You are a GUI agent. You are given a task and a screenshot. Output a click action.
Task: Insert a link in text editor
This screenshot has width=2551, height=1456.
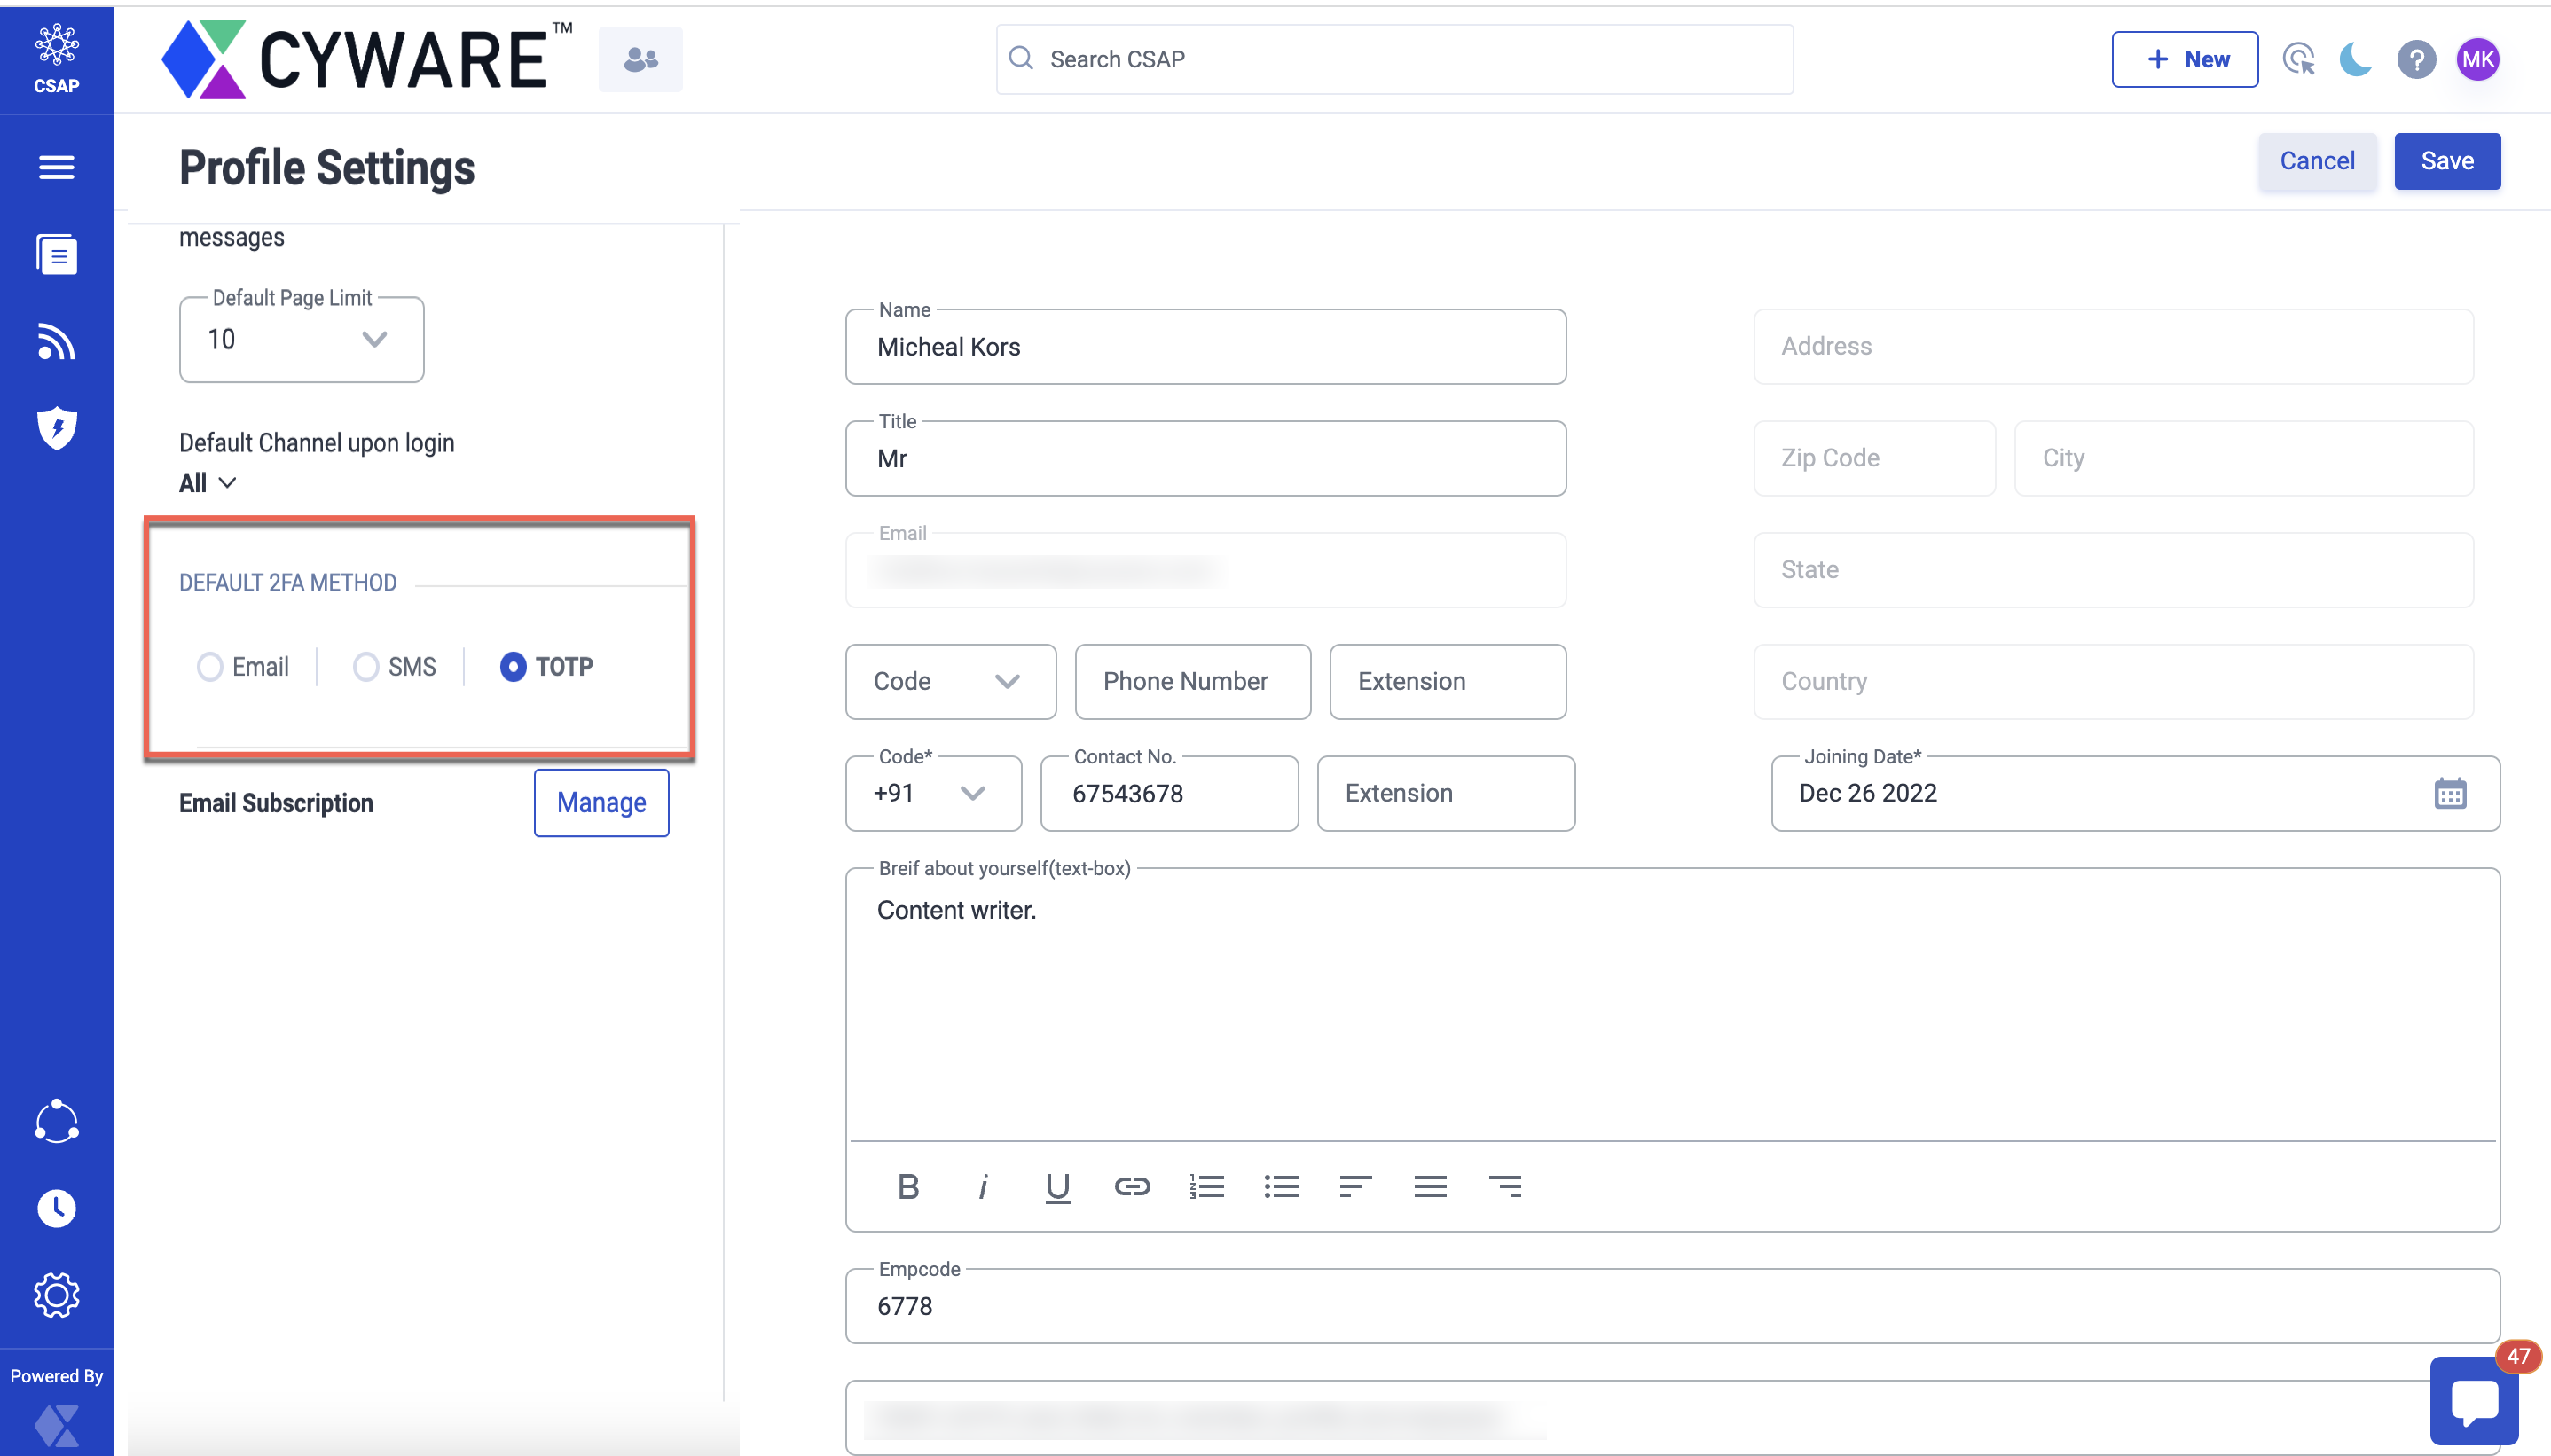pyautogui.click(x=1132, y=1186)
